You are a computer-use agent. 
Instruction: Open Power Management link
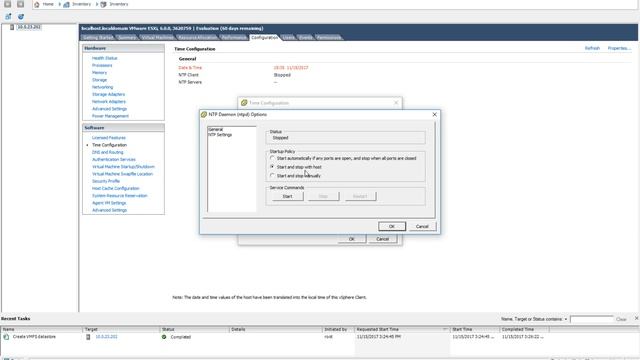coord(110,116)
